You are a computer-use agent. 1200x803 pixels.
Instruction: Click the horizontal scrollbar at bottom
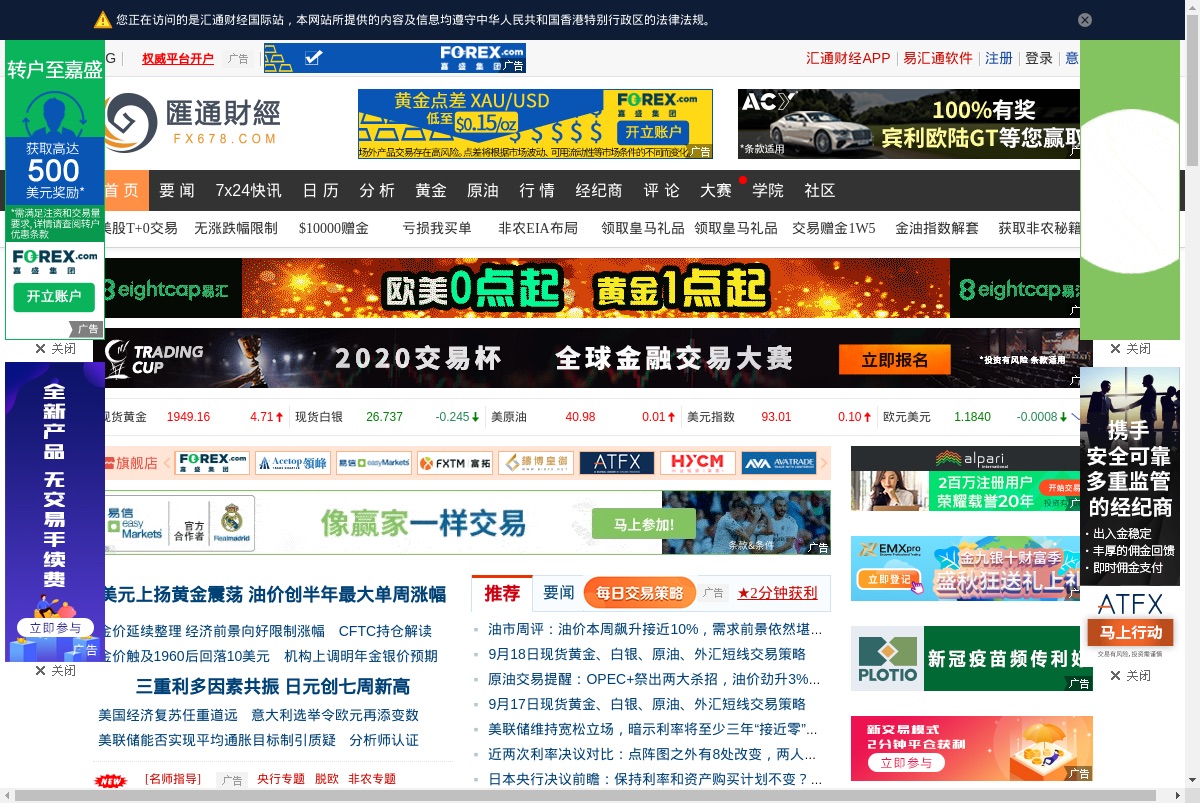585,796
